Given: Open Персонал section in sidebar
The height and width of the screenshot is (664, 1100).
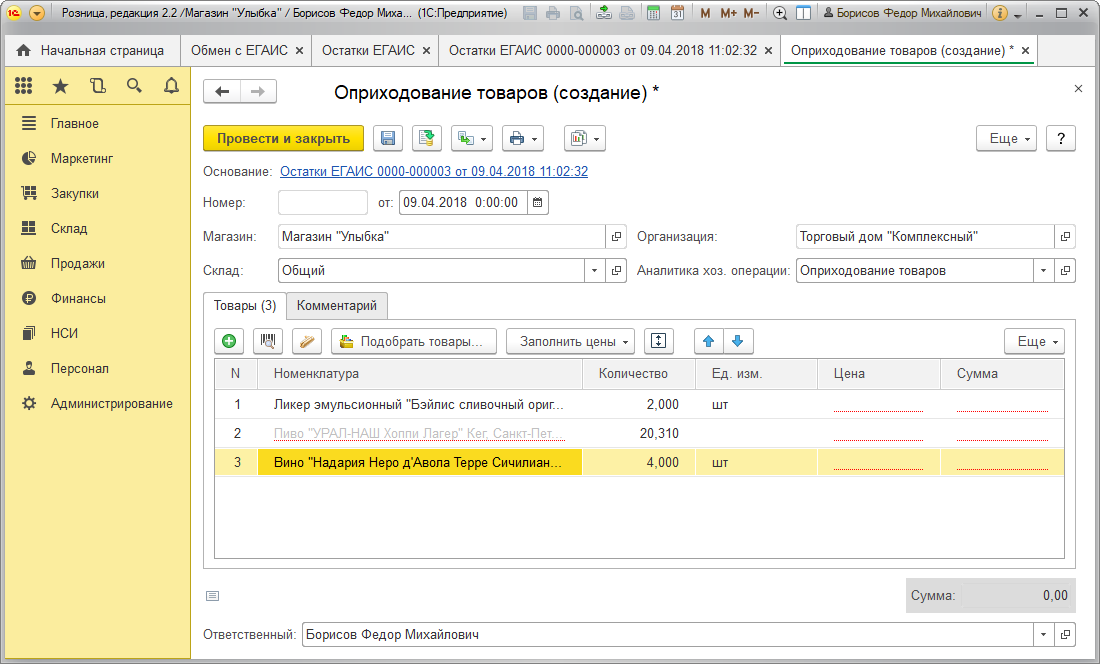Looking at the screenshot, I should 79,369.
